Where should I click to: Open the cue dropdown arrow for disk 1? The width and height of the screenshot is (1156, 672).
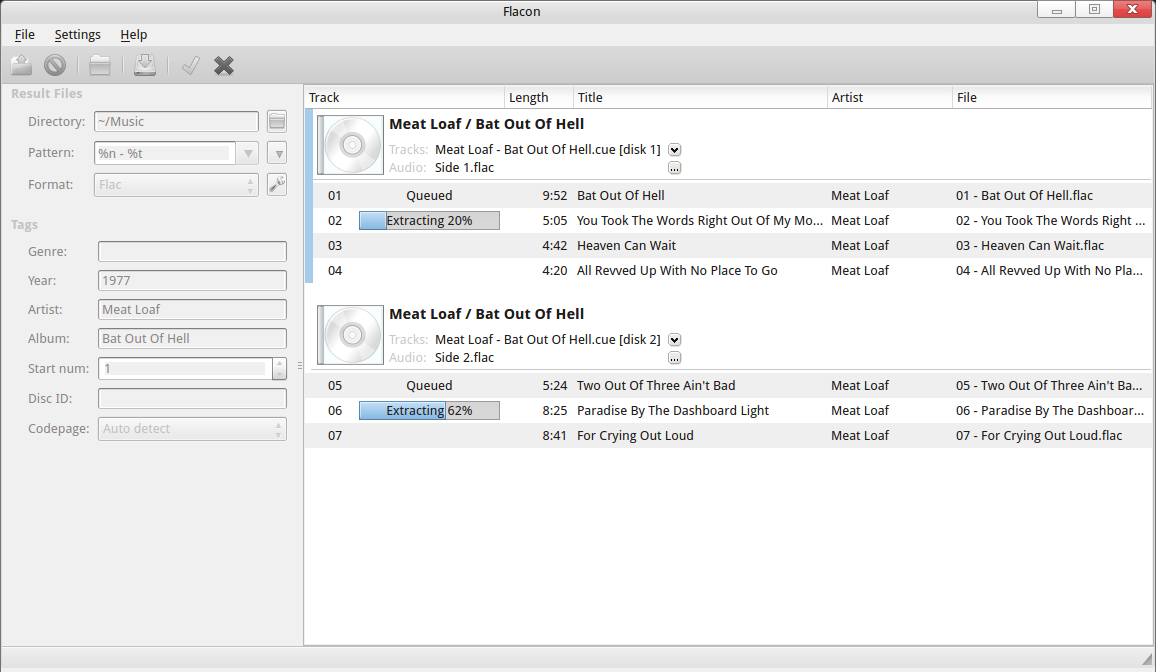pyautogui.click(x=674, y=150)
